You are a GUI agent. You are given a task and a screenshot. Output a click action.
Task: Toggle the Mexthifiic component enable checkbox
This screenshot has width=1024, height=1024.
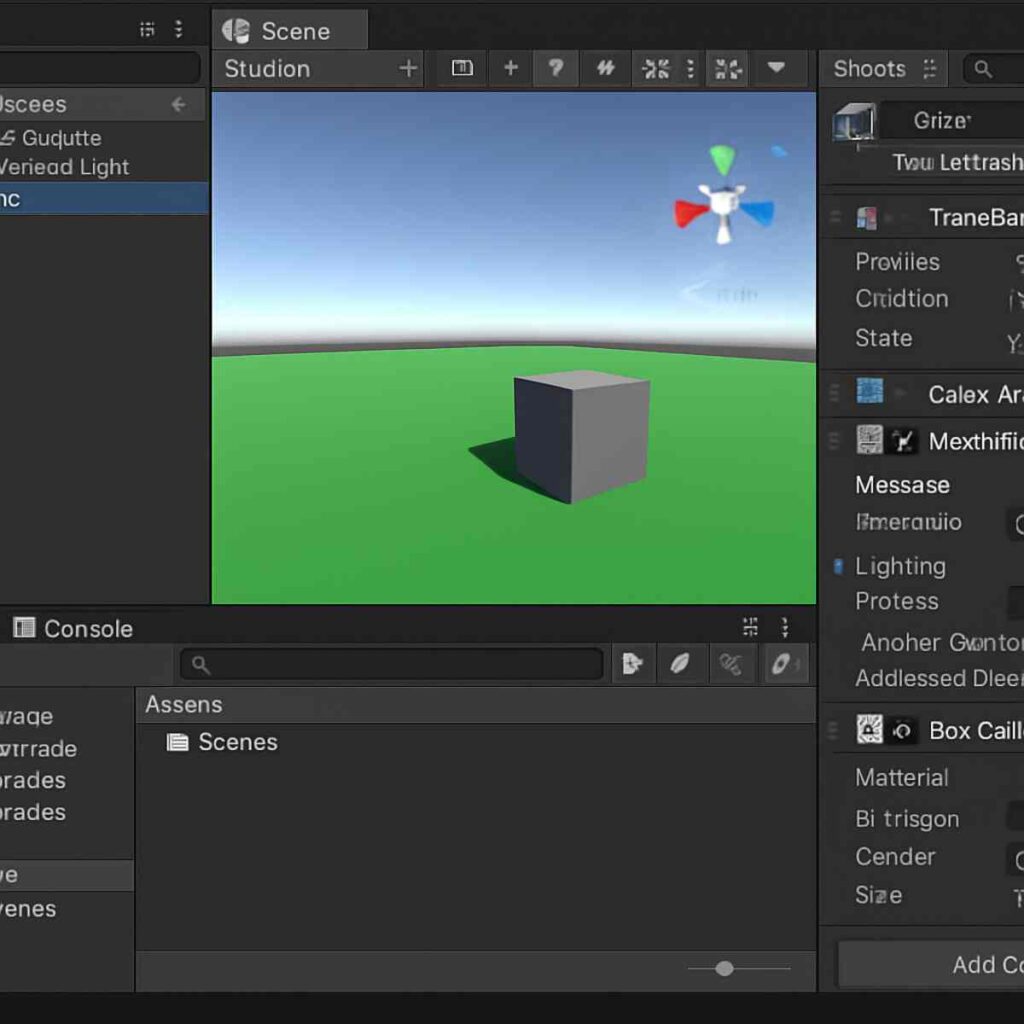click(x=903, y=441)
